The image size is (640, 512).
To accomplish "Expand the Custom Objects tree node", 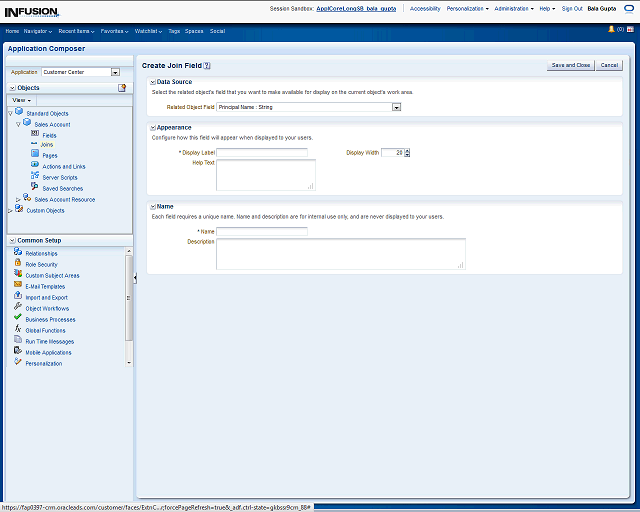I will coord(10,210).
